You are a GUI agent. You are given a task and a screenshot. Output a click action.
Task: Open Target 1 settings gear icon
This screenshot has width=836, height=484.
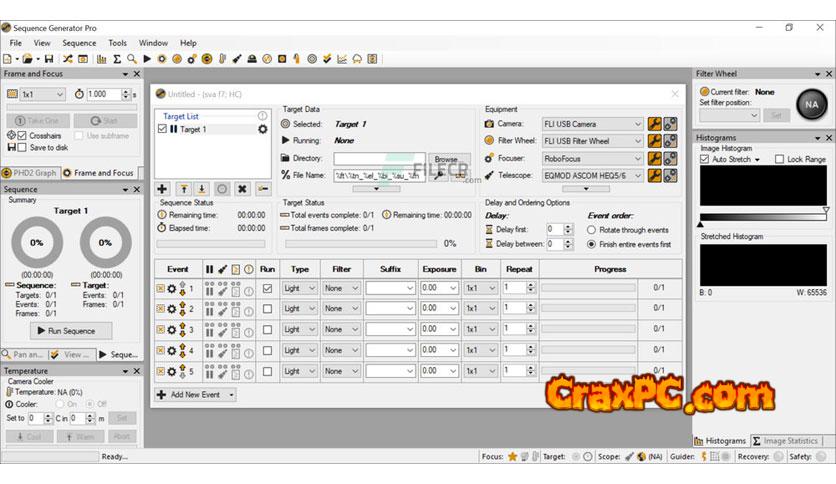[263, 129]
